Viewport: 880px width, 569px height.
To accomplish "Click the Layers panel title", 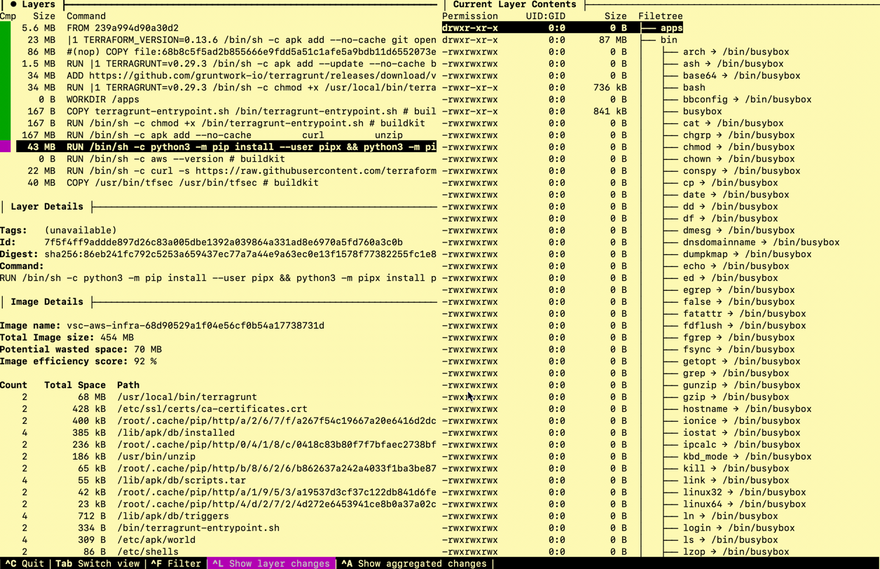I will tap(38, 4).
